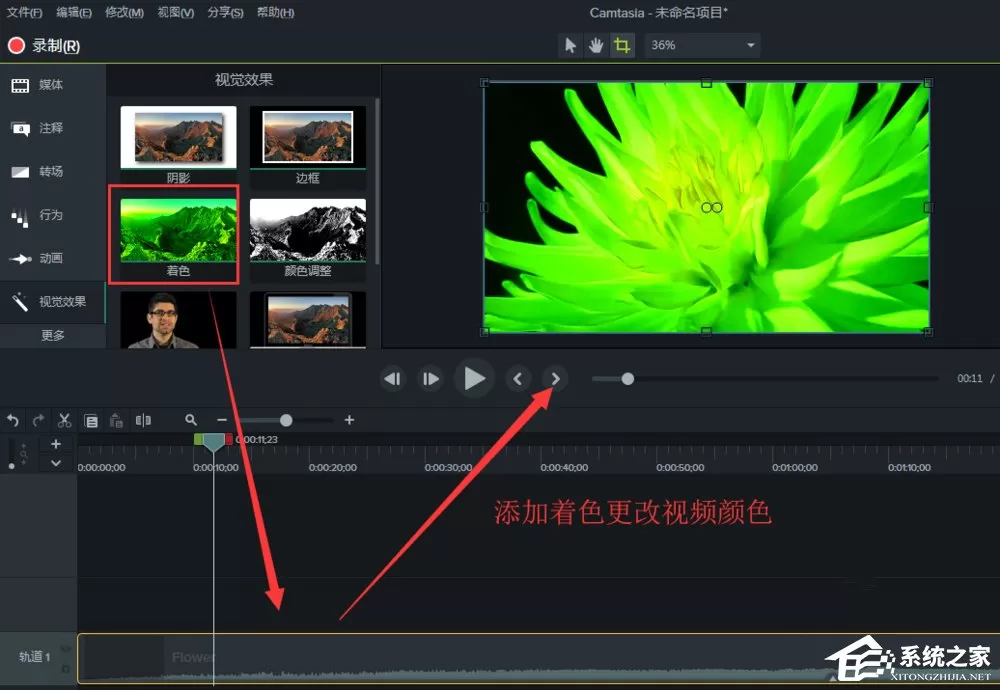
Task: Select the hand pan tool
Action: coord(596,45)
